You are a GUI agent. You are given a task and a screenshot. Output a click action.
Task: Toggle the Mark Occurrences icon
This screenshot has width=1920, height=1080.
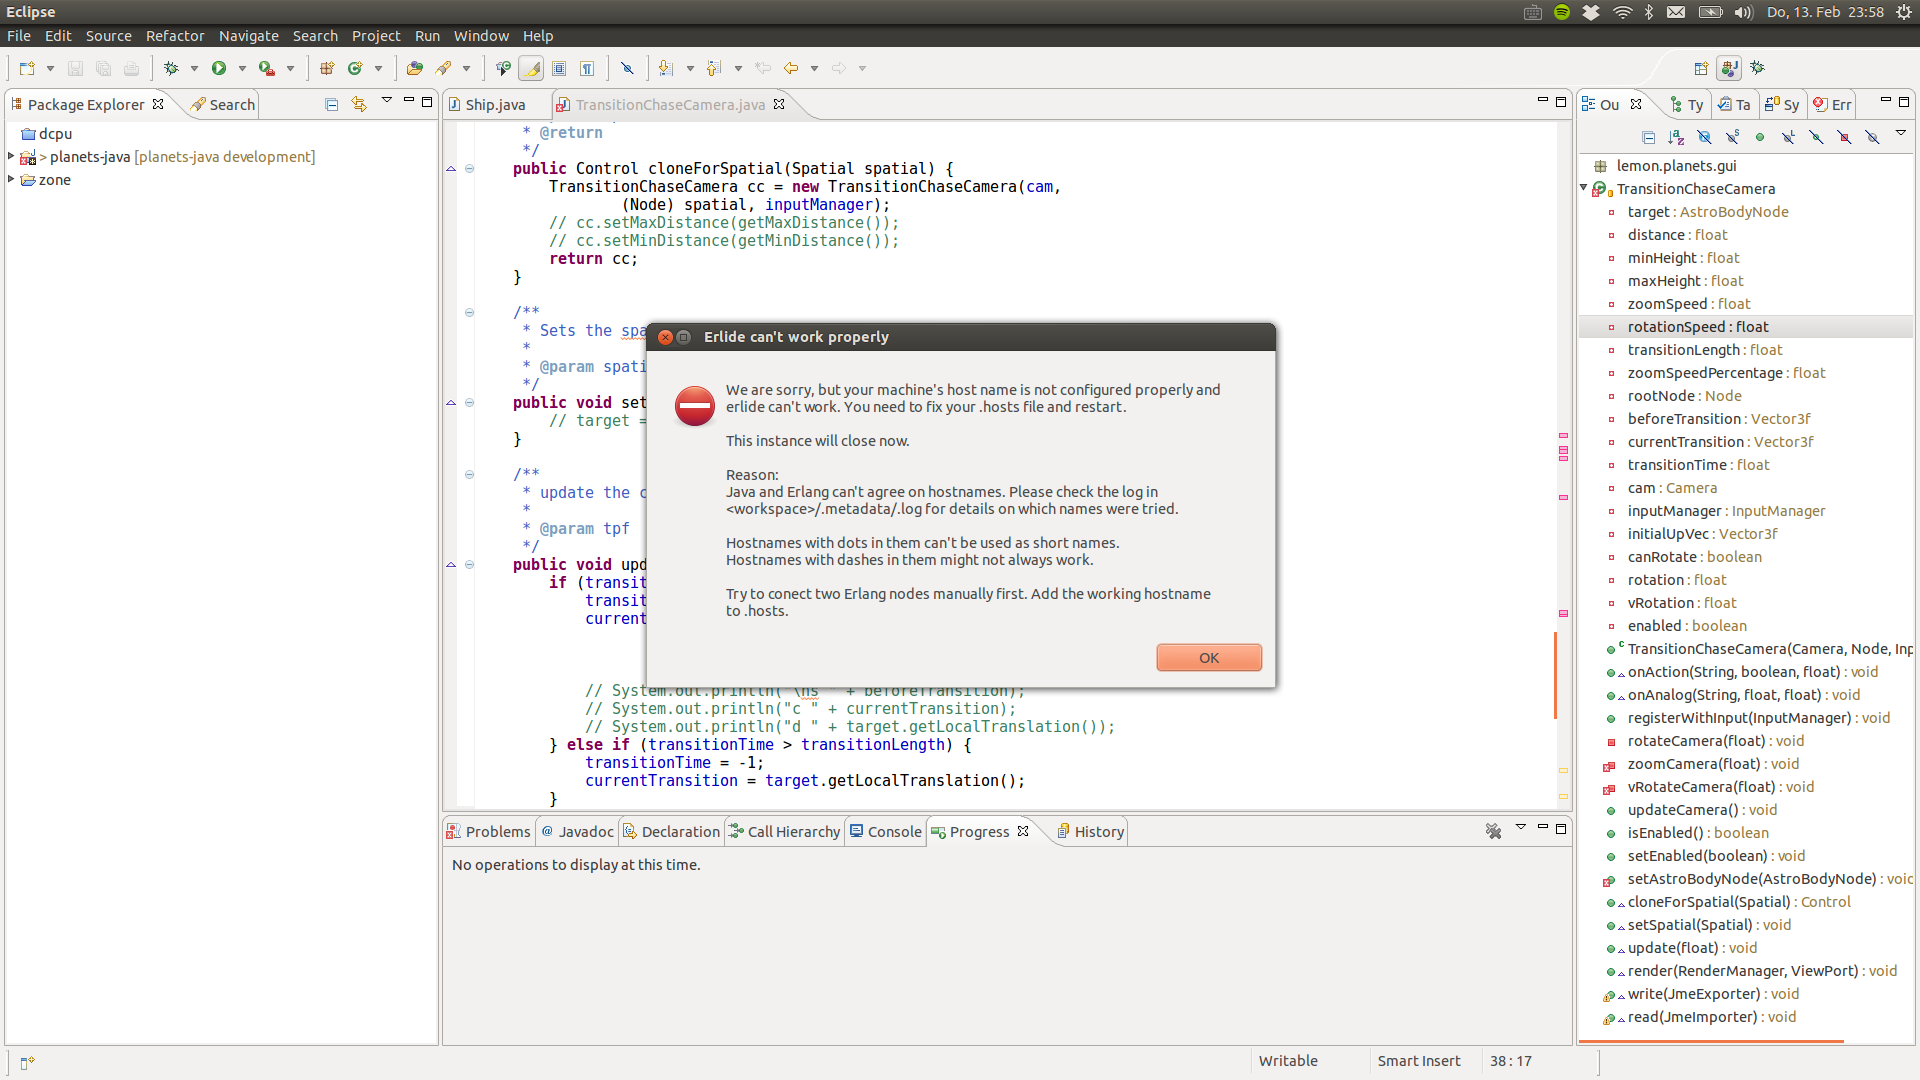pyautogui.click(x=529, y=67)
